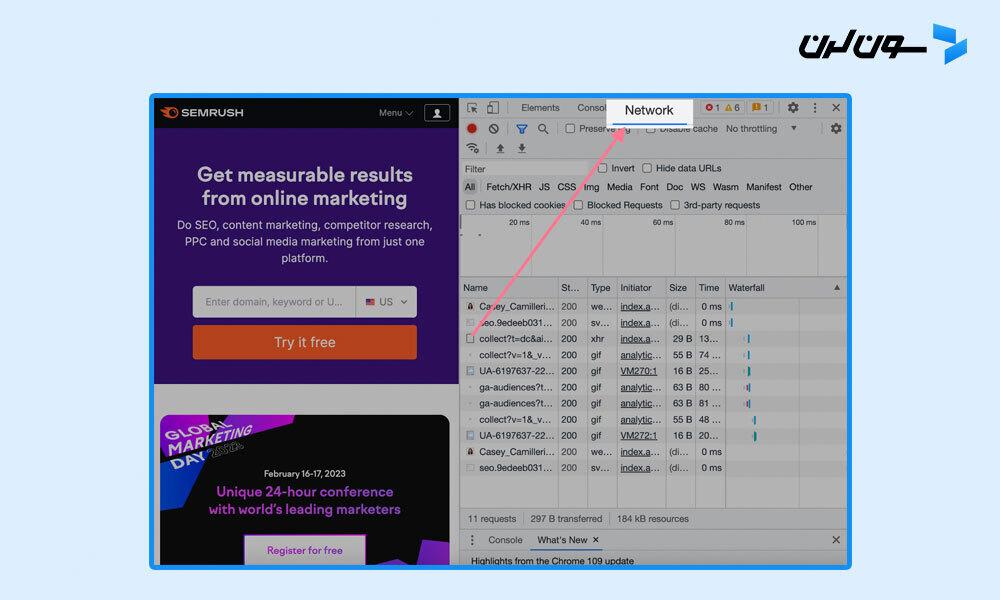
Task: Filter by Wasm requests
Action: 725,187
